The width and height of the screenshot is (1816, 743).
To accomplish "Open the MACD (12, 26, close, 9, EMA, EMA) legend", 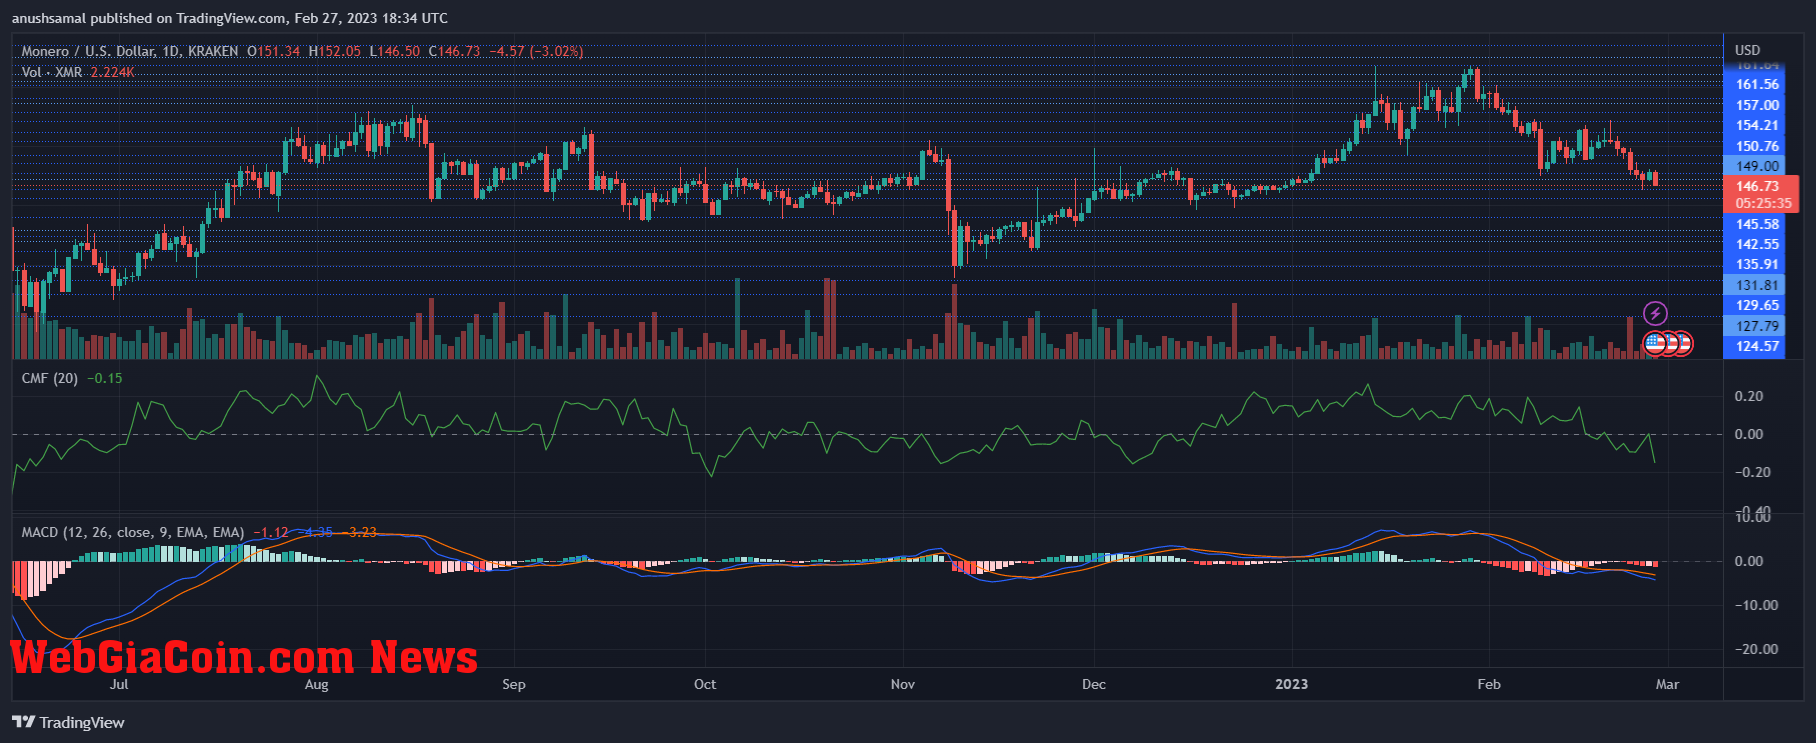I will point(133,532).
